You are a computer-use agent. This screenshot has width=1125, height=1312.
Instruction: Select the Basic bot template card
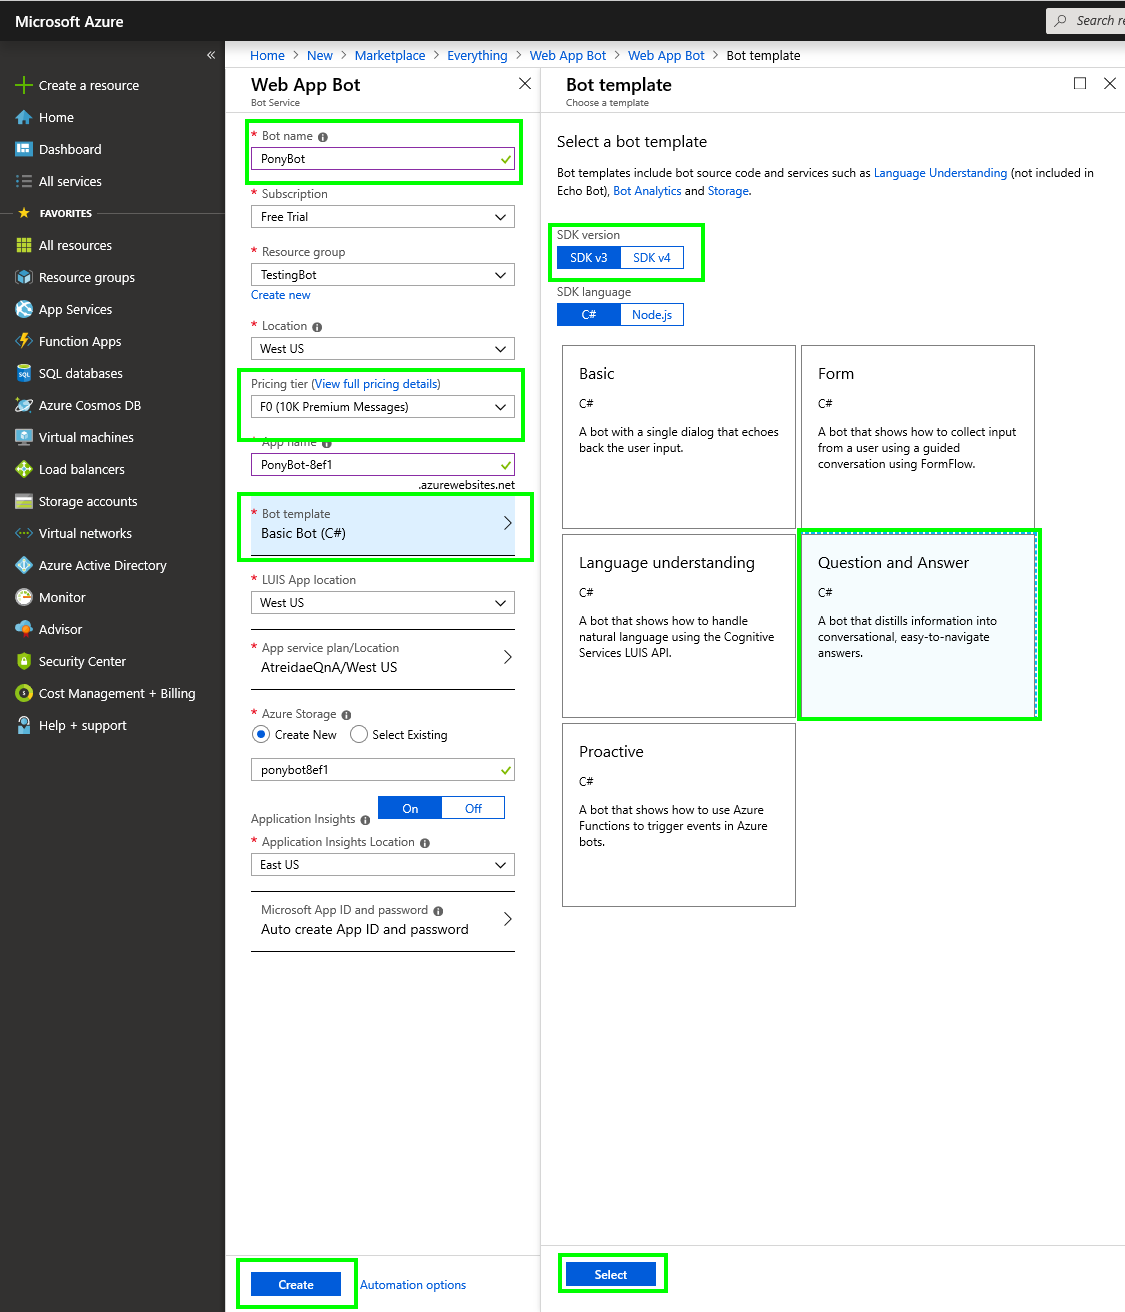point(679,437)
